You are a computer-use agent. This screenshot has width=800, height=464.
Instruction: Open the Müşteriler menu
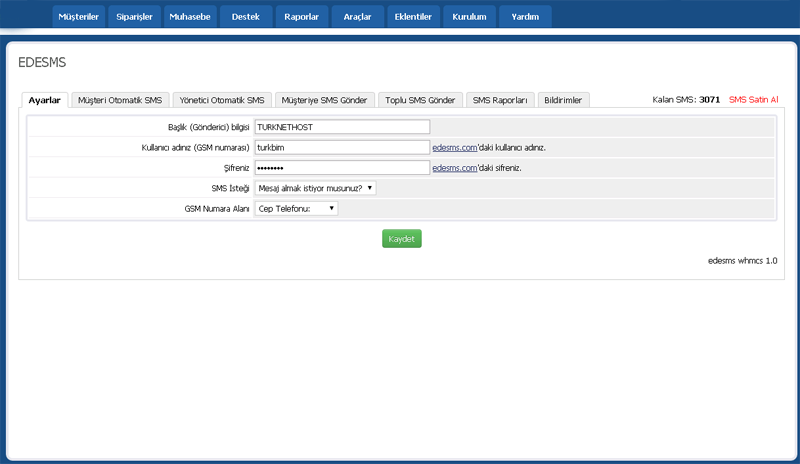[x=78, y=17]
